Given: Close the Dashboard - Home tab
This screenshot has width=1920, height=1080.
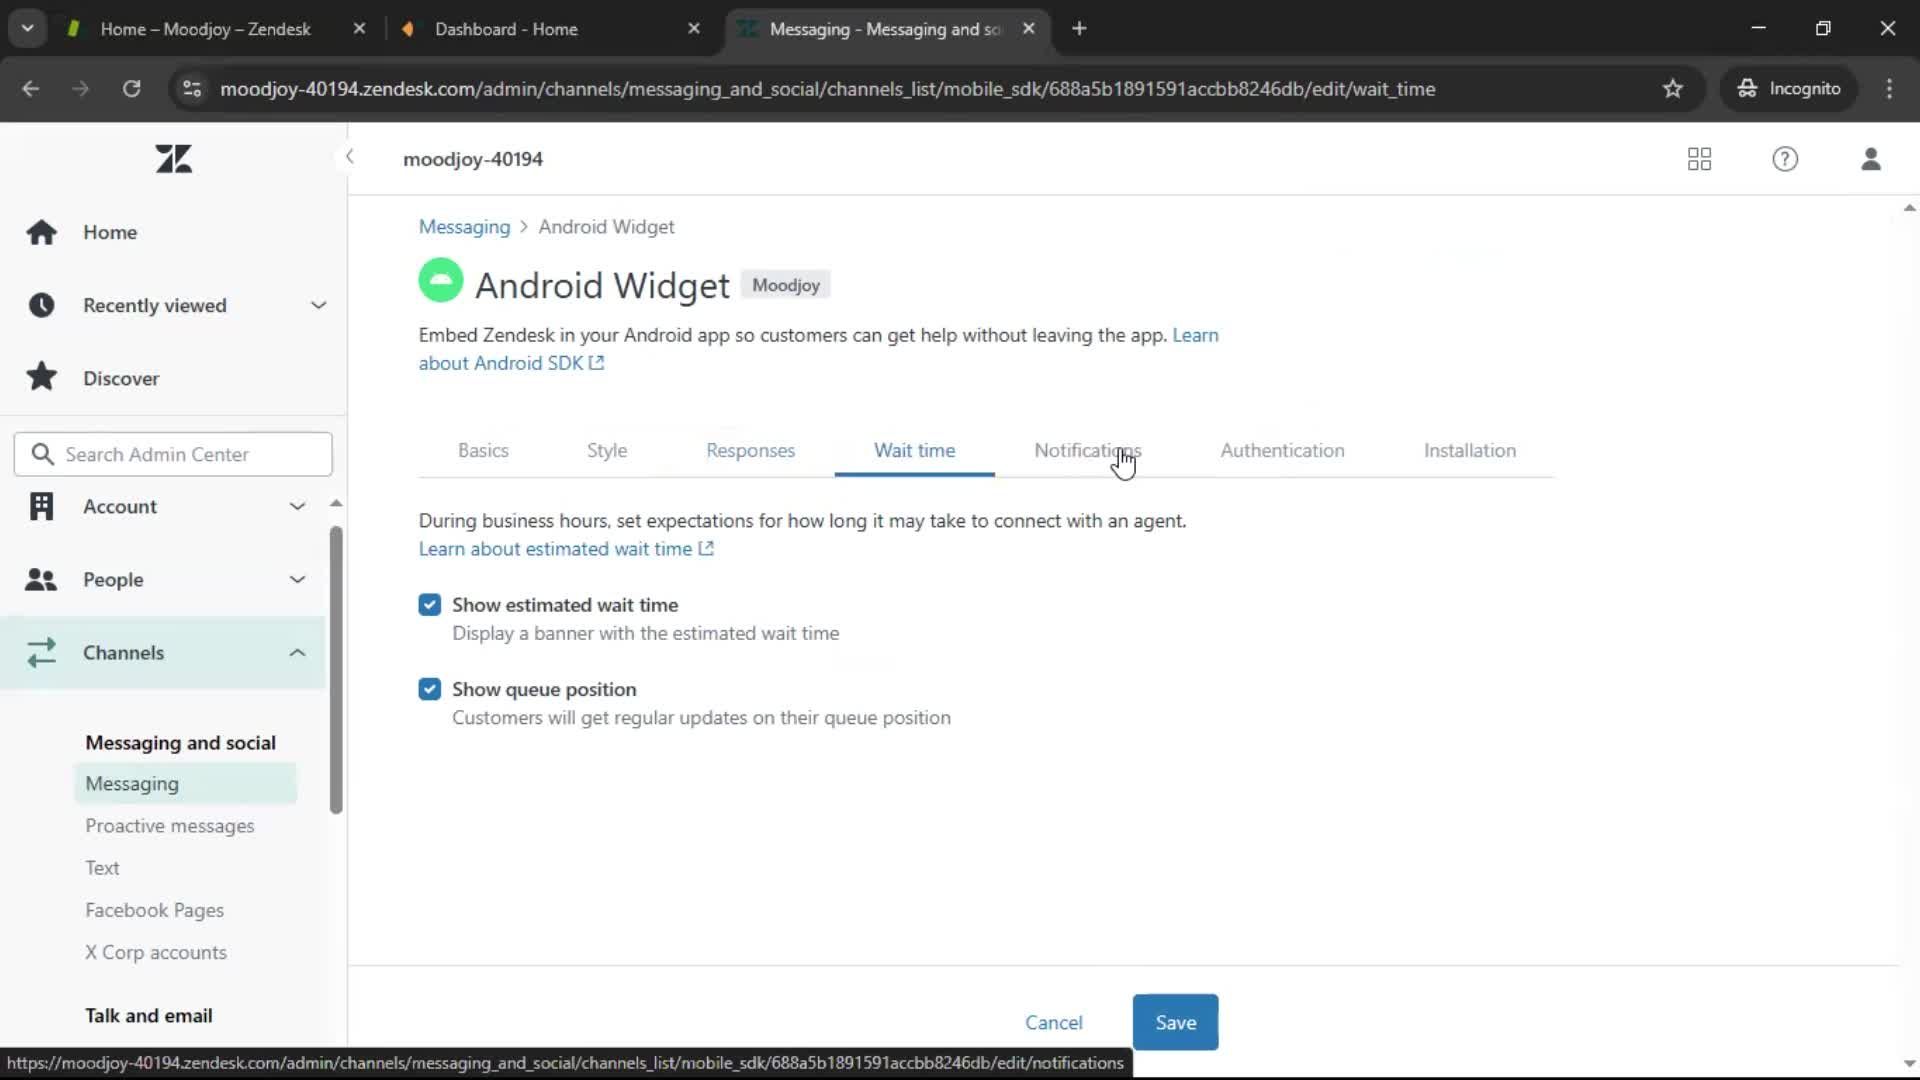Looking at the screenshot, I should tap(694, 29).
